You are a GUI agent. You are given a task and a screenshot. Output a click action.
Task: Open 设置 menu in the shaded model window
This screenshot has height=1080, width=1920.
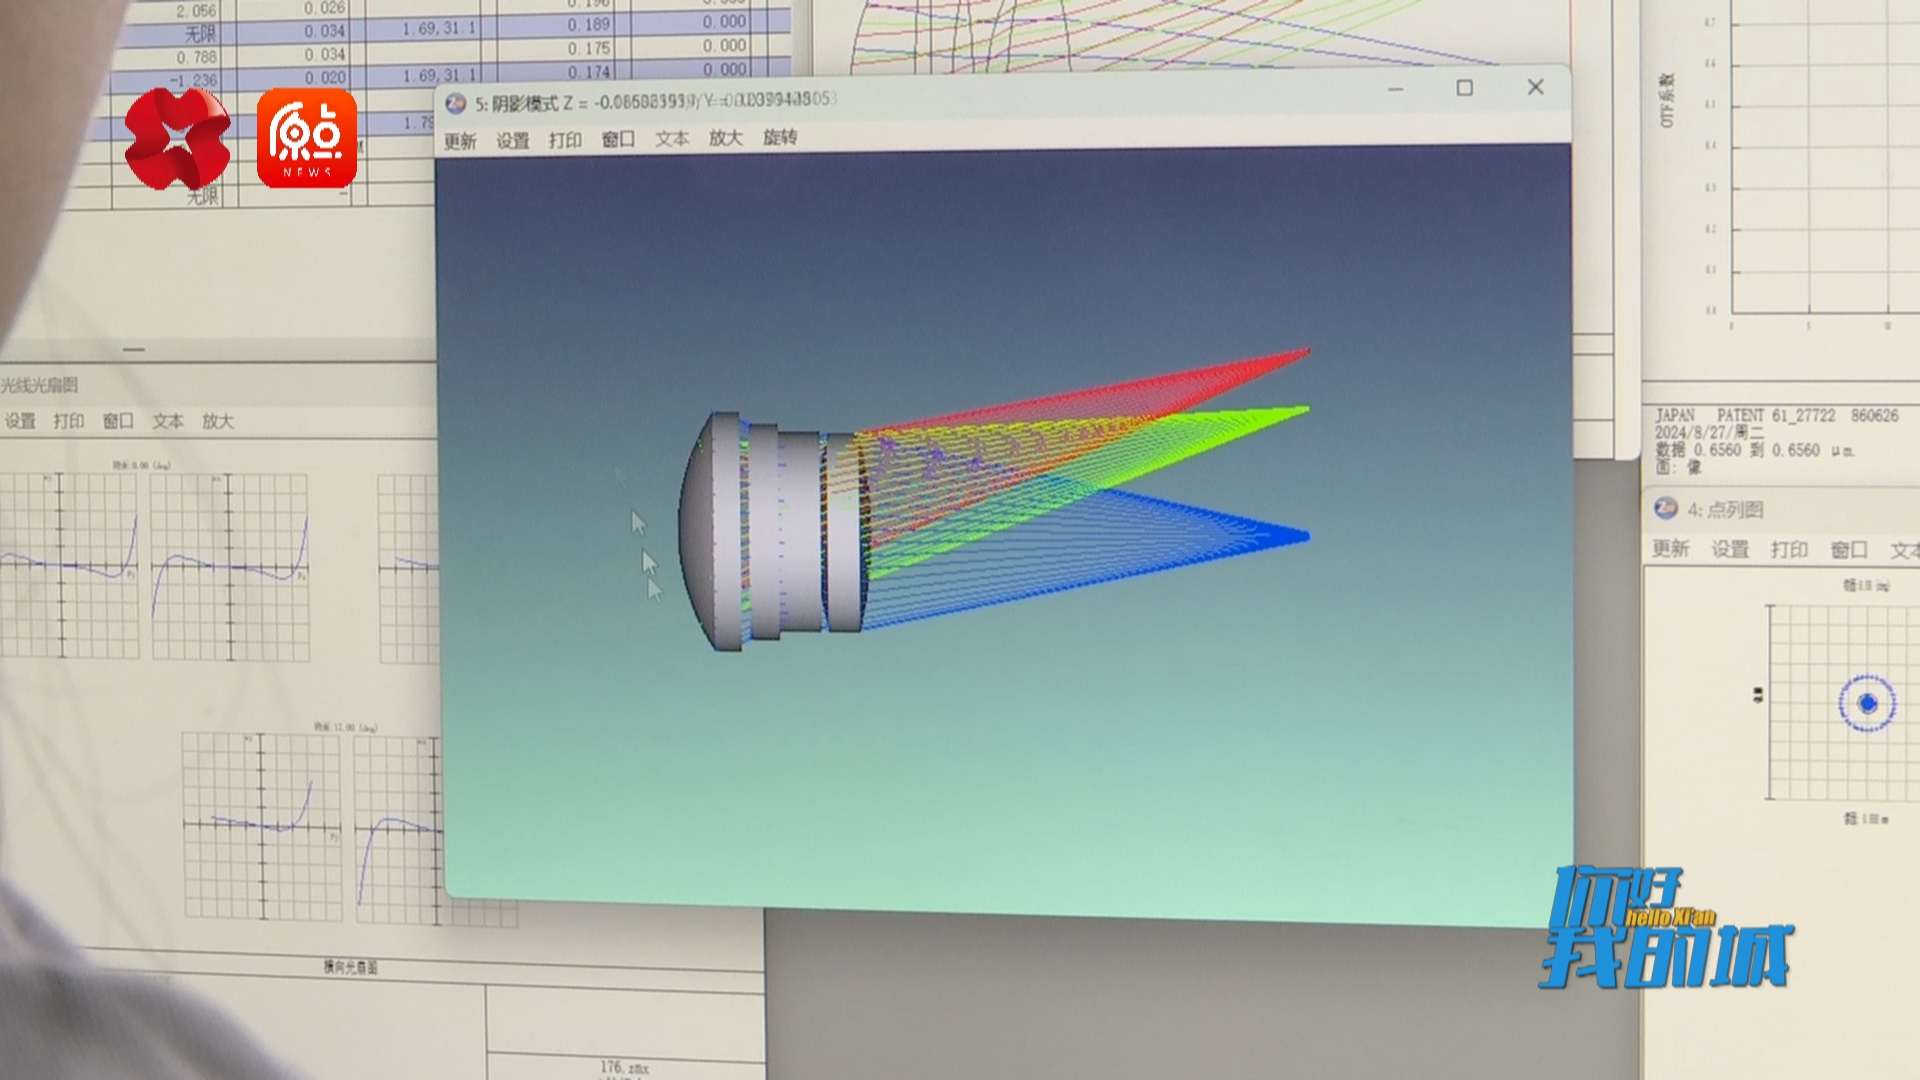pyautogui.click(x=513, y=141)
